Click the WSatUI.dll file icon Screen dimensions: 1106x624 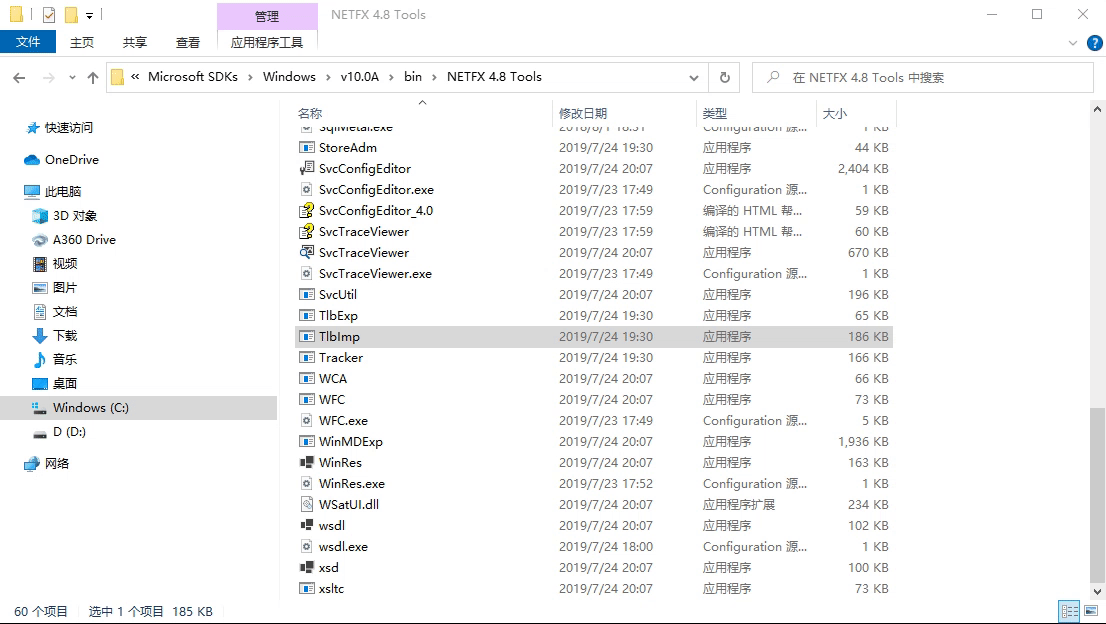(307, 504)
